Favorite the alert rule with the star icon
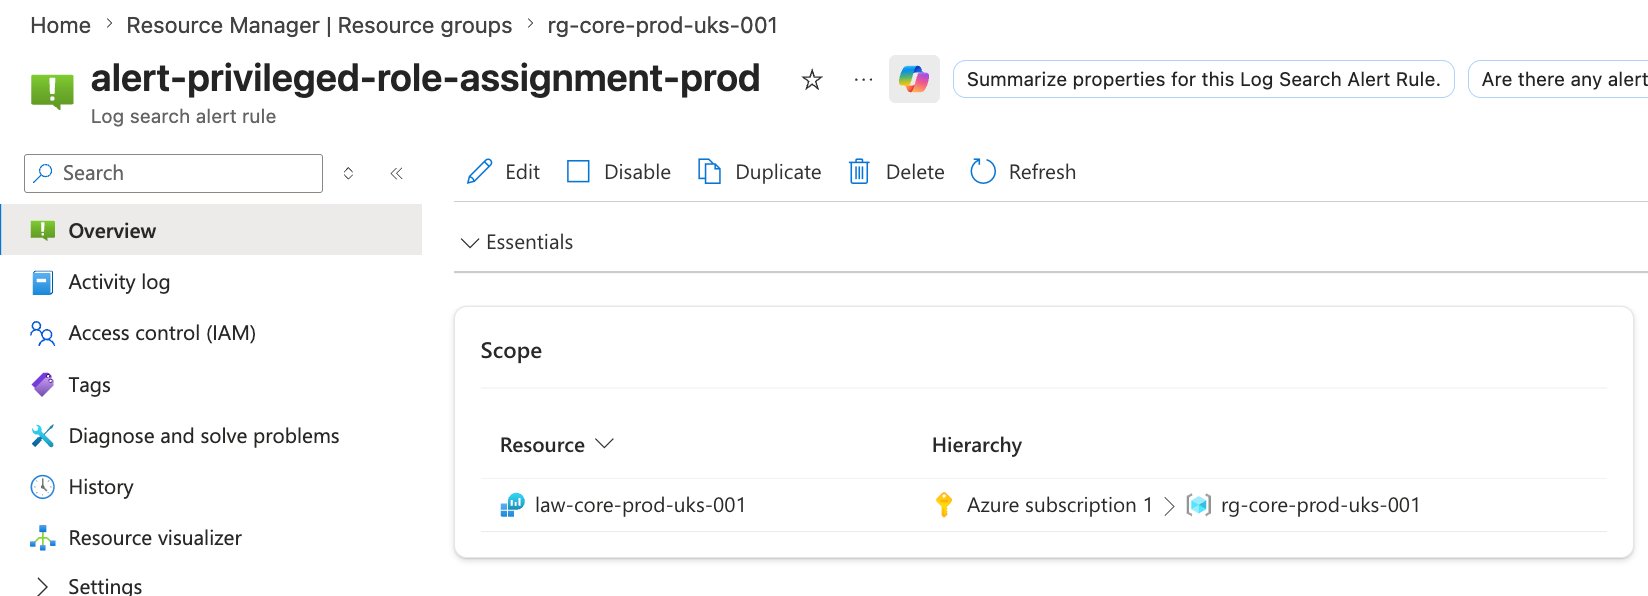The height and width of the screenshot is (596, 1648). tap(812, 80)
